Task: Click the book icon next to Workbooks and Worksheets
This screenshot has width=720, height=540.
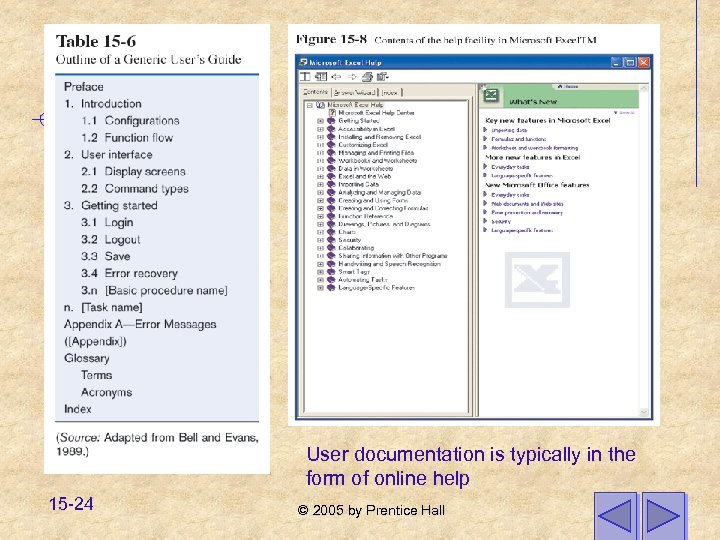Action: tap(331, 161)
